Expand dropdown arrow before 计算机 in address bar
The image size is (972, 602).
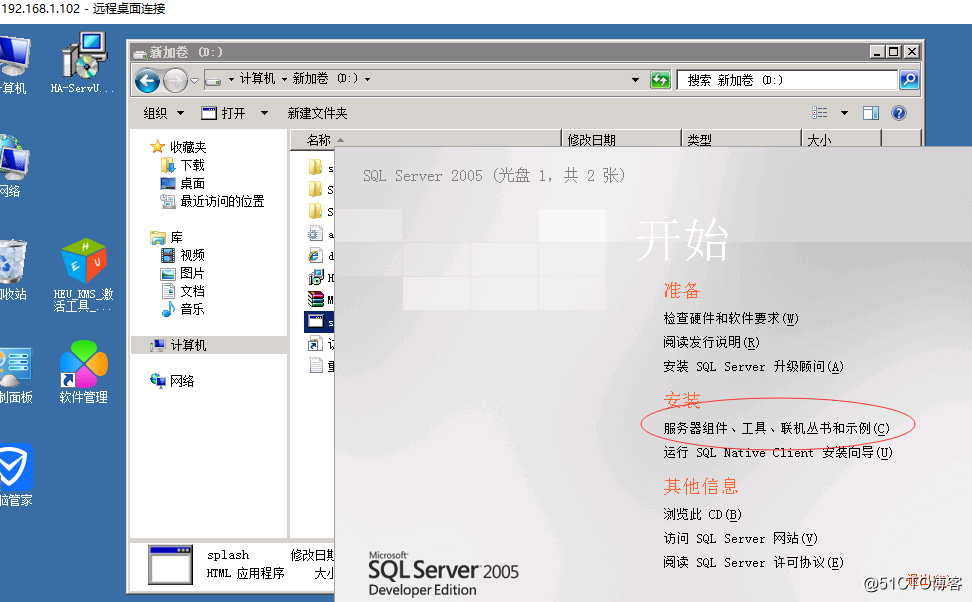(x=231, y=79)
